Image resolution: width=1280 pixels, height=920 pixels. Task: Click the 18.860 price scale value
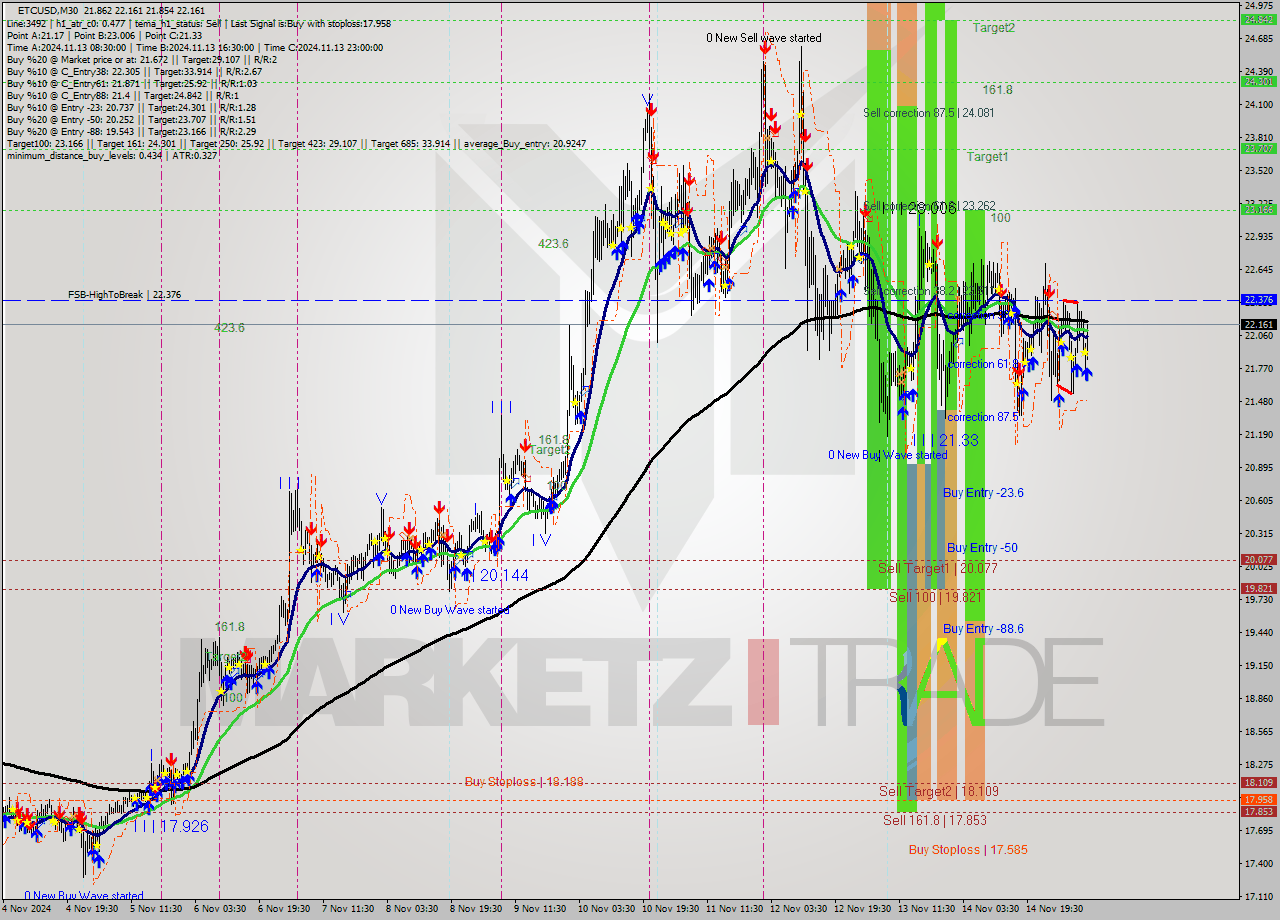coord(1258,699)
